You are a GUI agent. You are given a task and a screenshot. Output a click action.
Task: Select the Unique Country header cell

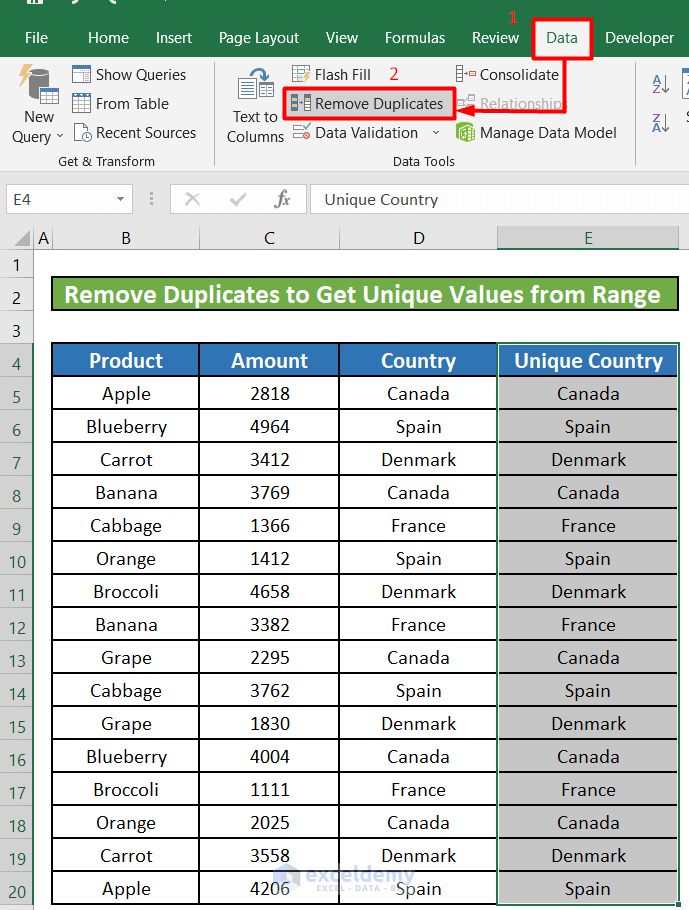(588, 361)
